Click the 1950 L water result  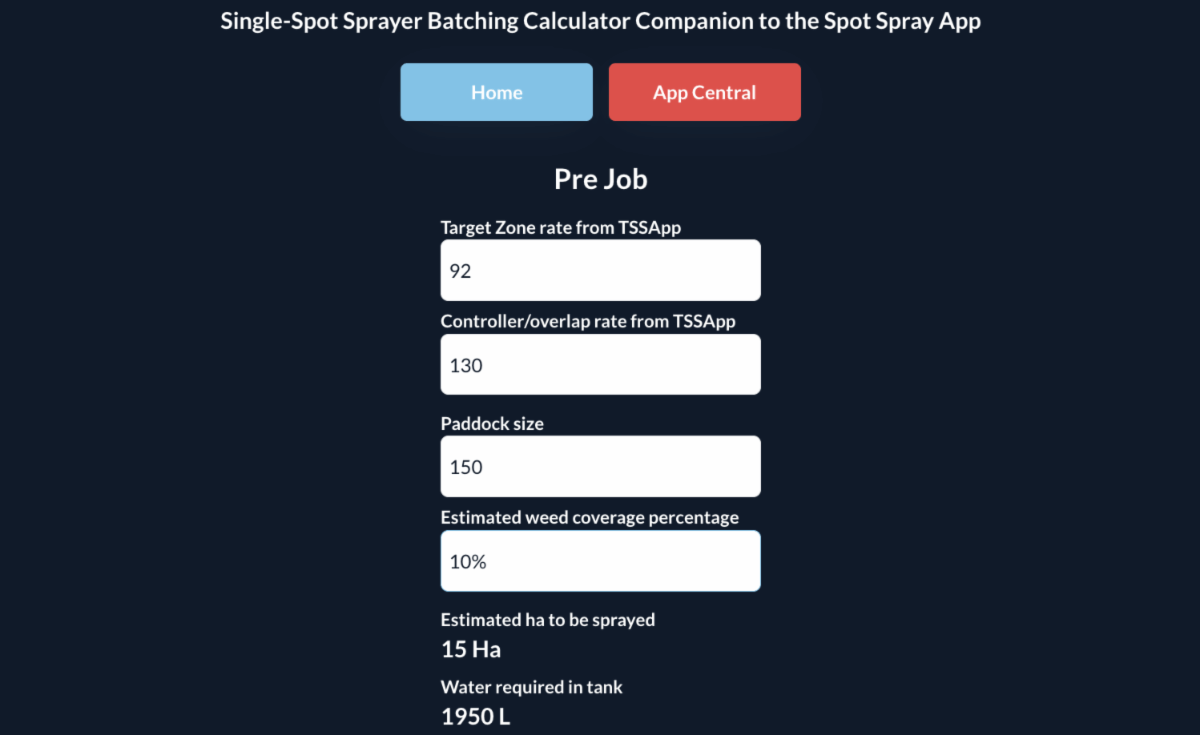(476, 717)
